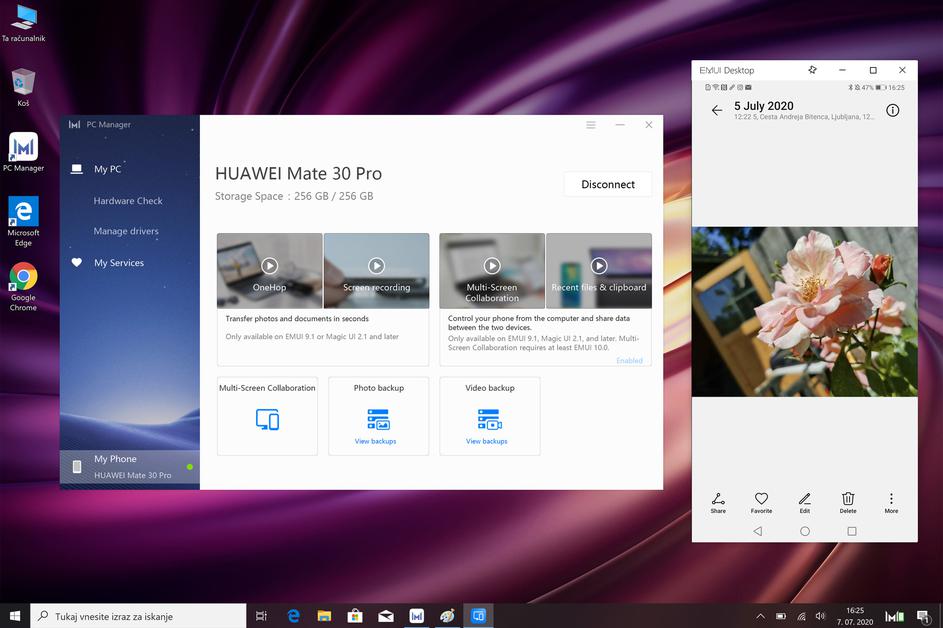Open Hardware Check section
Image resolution: width=943 pixels, height=628 pixels.
pyautogui.click(x=128, y=201)
